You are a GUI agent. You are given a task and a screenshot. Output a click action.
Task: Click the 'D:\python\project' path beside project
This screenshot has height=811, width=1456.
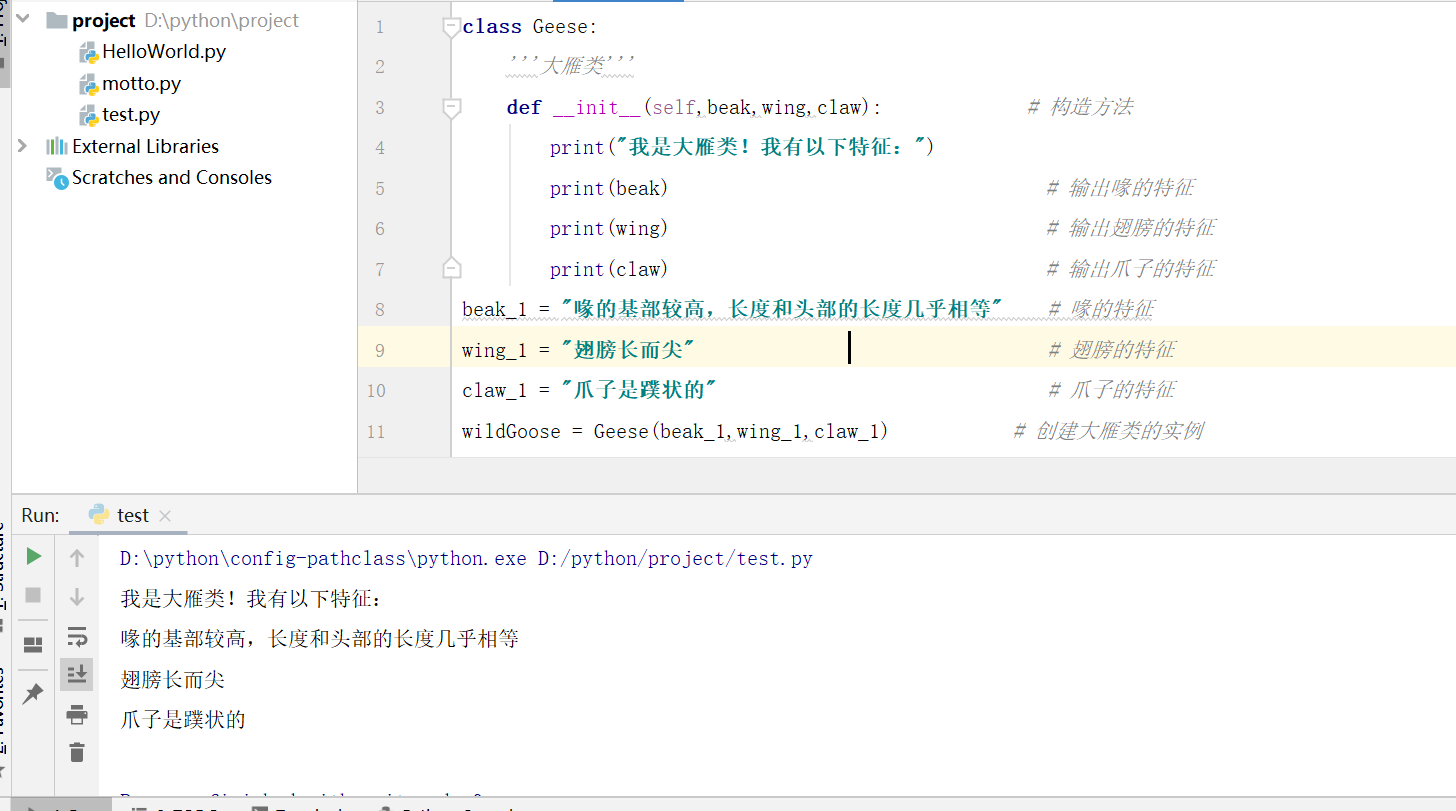[x=222, y=20]
